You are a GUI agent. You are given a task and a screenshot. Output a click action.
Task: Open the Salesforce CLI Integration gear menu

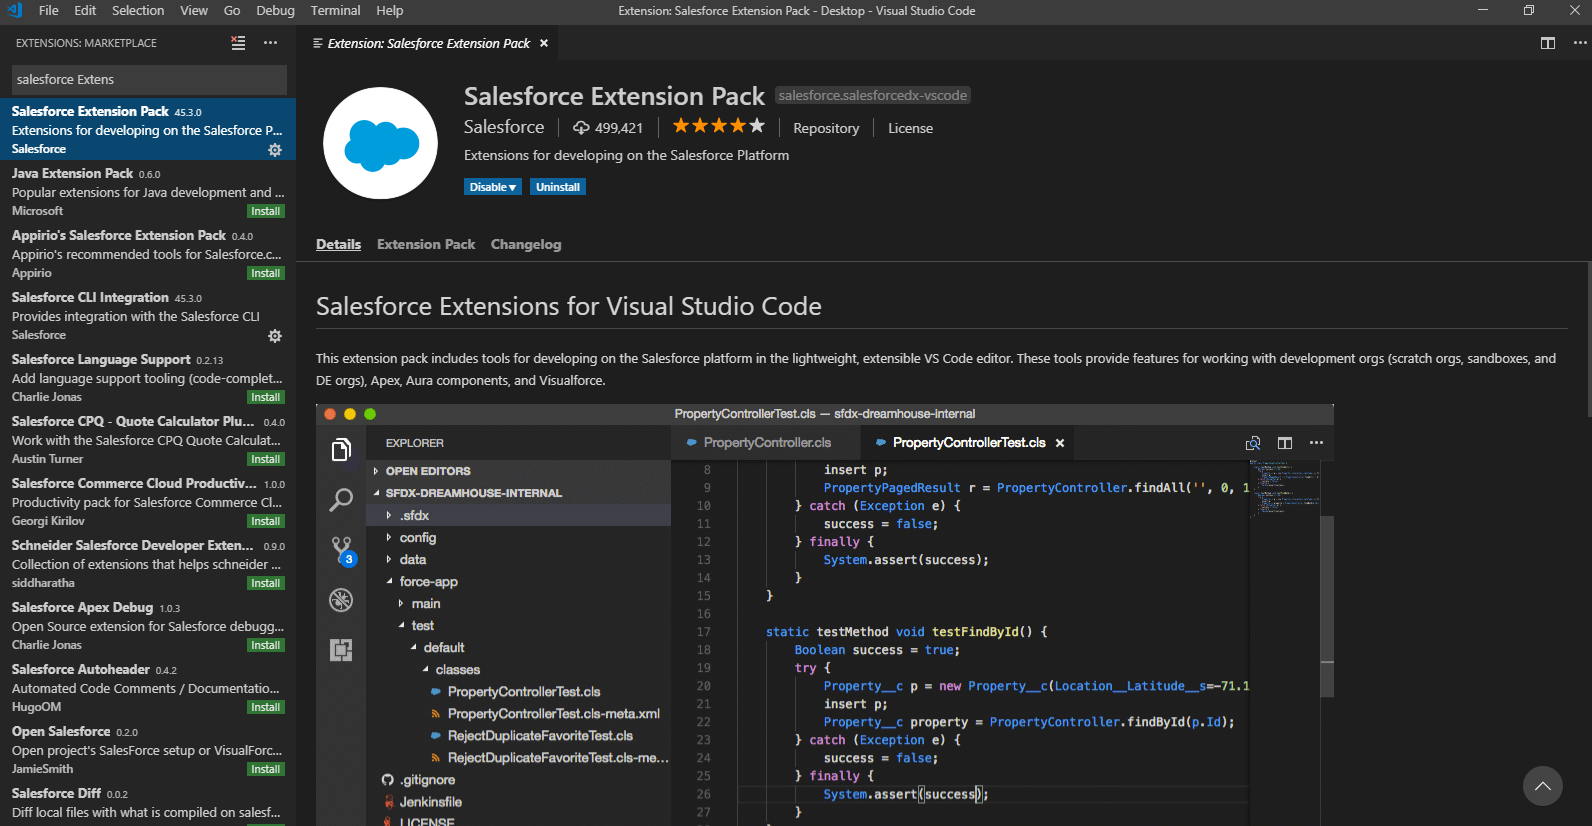click(275, 336)
